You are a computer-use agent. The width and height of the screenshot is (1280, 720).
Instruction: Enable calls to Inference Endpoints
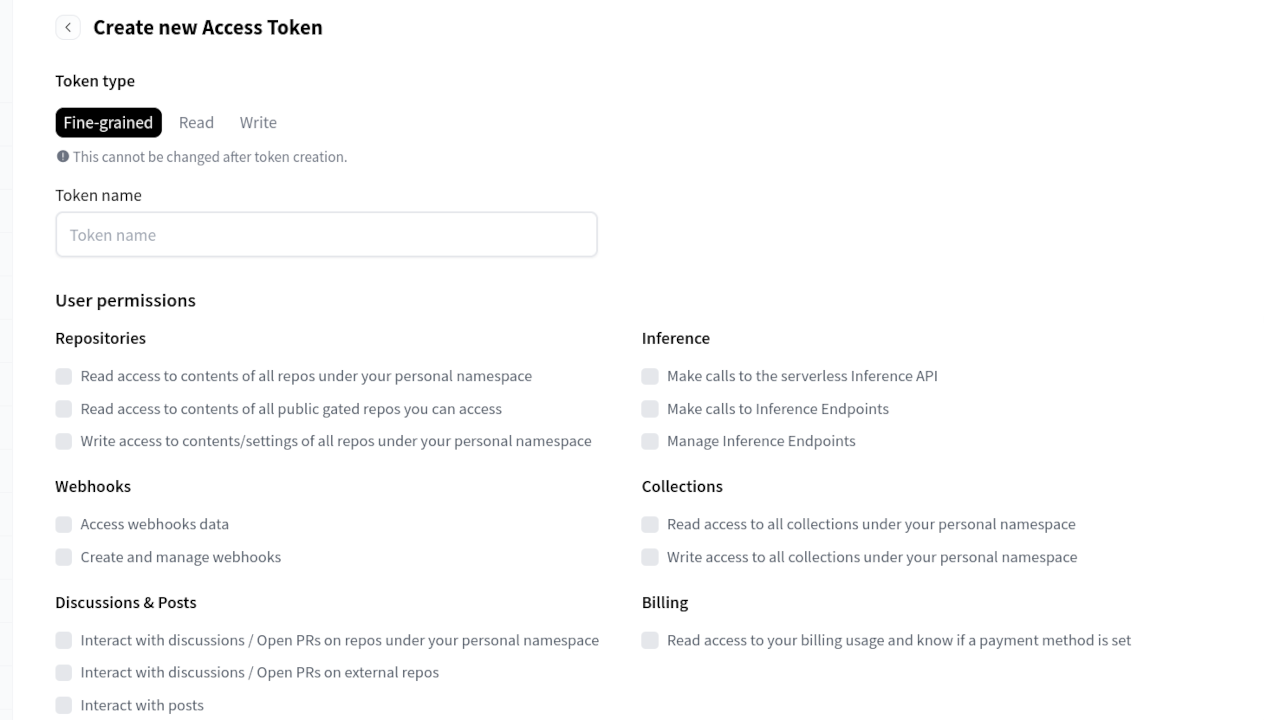coord(650,408)
